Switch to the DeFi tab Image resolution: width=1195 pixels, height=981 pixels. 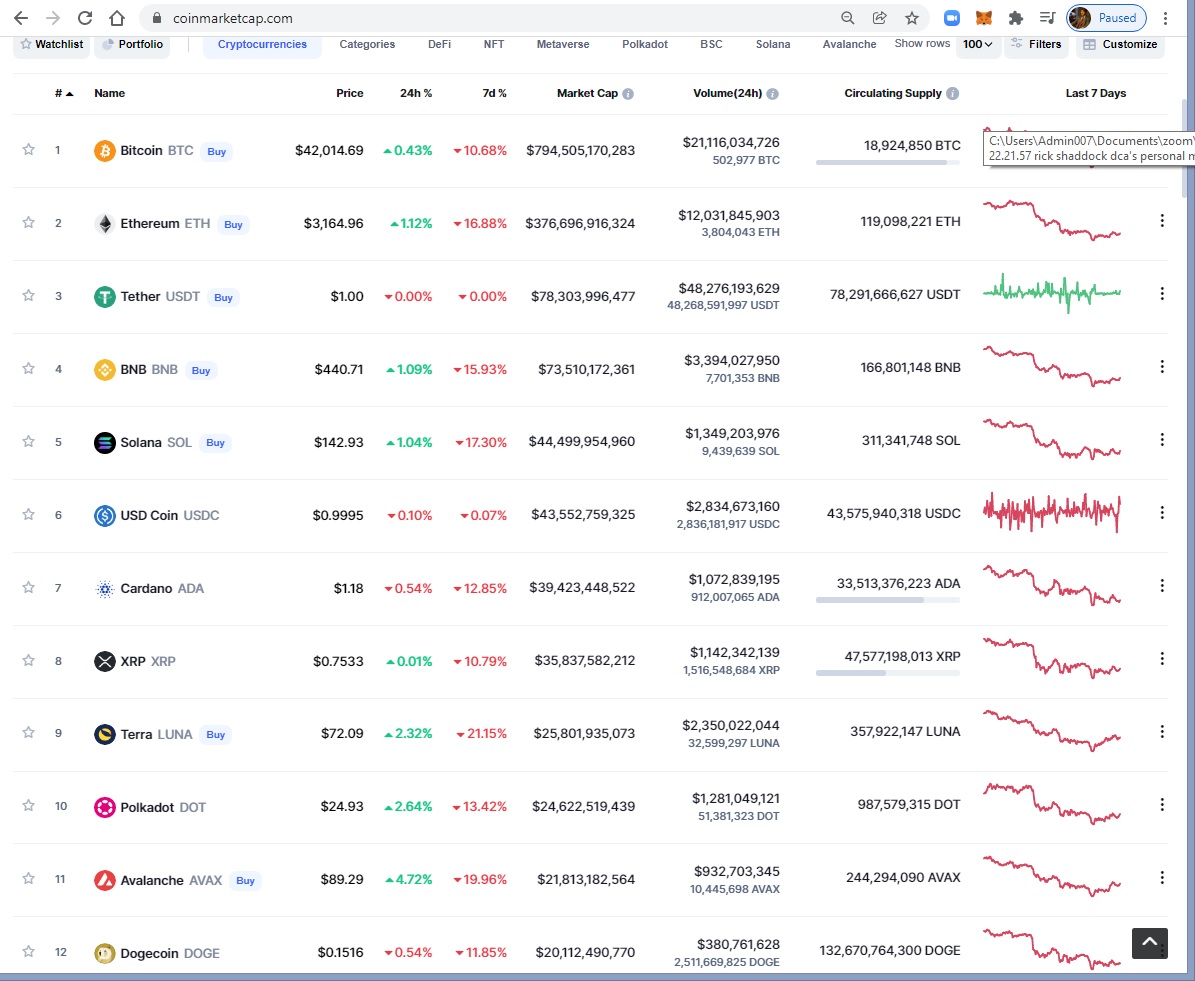pyautogui.click(x=440, y=44)
